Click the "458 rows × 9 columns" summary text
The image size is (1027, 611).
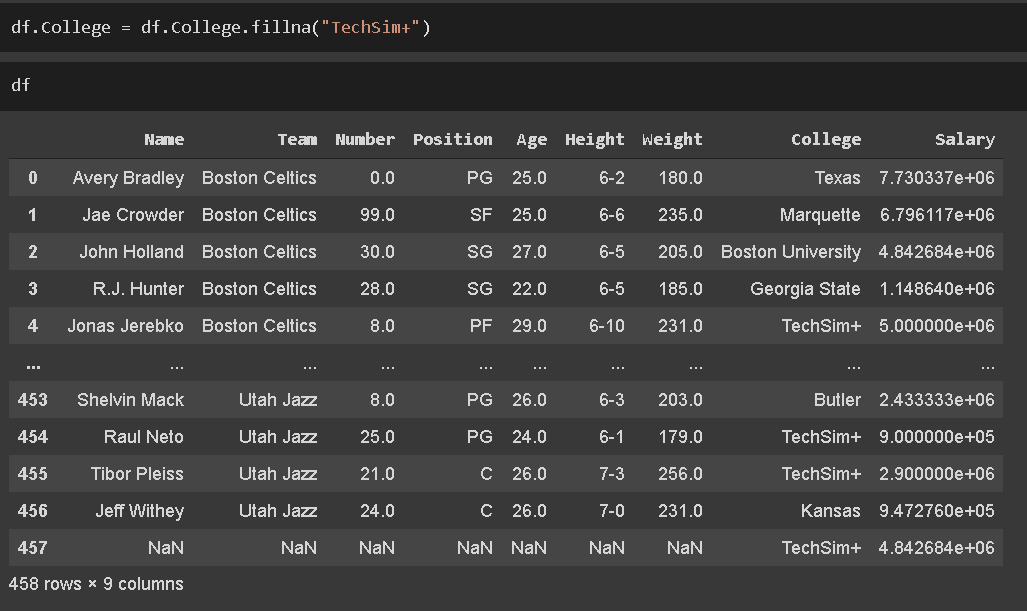96,583
